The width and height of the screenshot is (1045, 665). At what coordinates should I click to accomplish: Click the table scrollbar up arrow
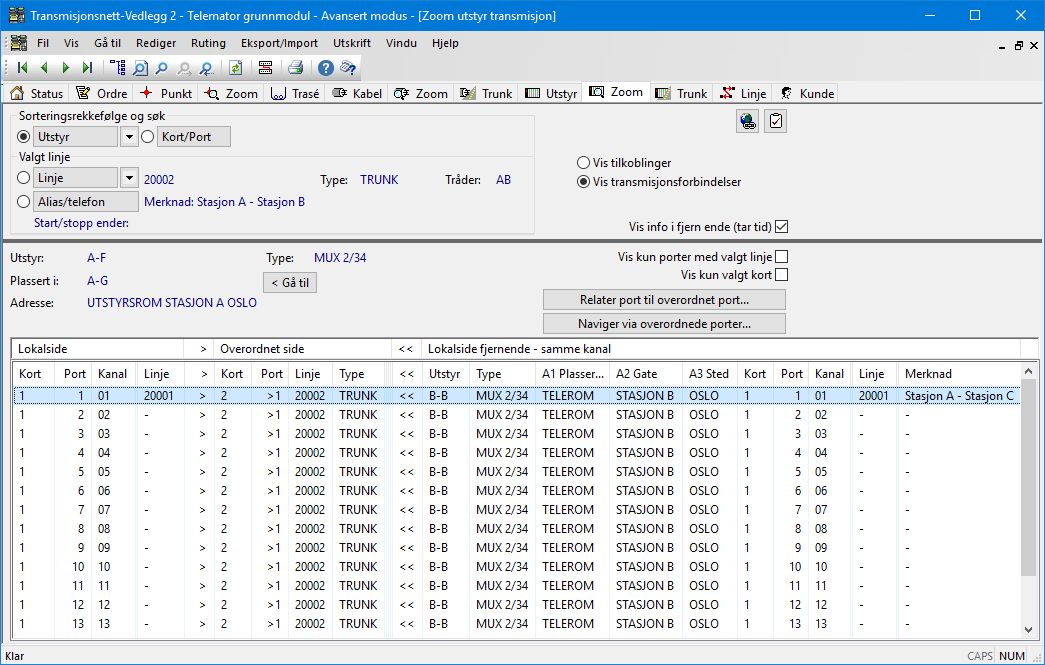pos(1028,372)
